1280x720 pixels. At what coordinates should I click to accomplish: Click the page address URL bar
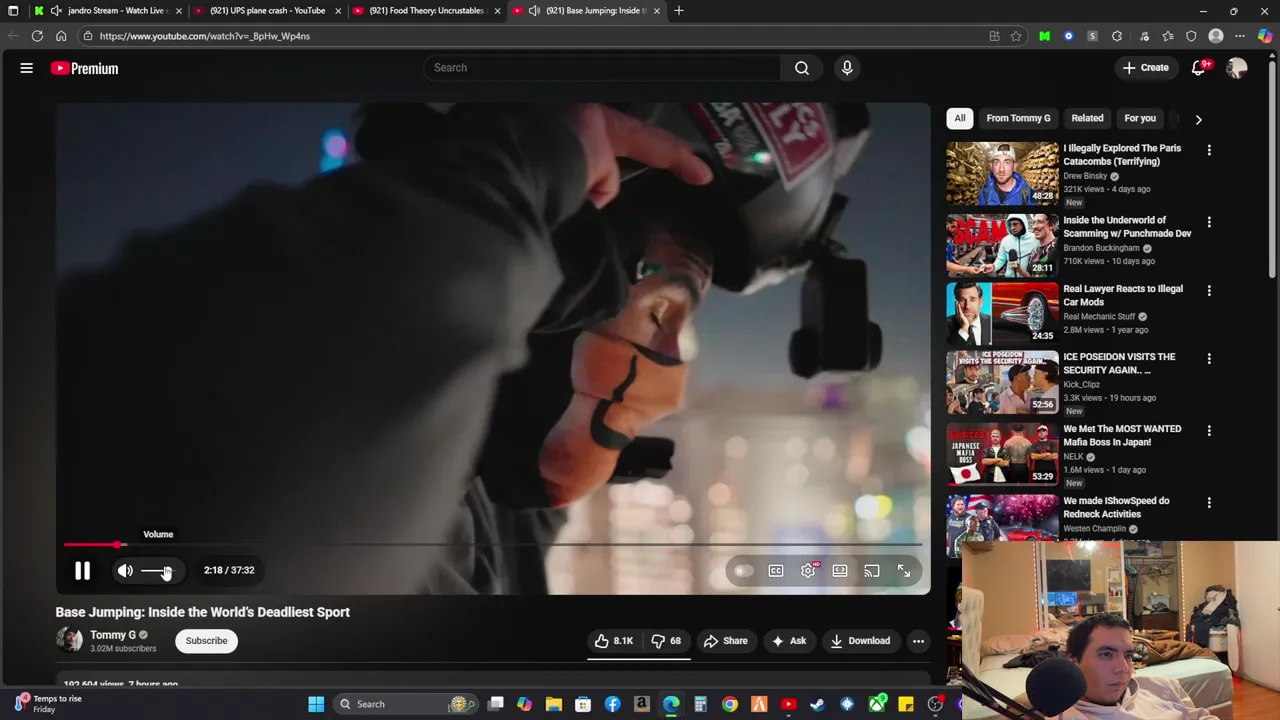[x=530, y=36]
